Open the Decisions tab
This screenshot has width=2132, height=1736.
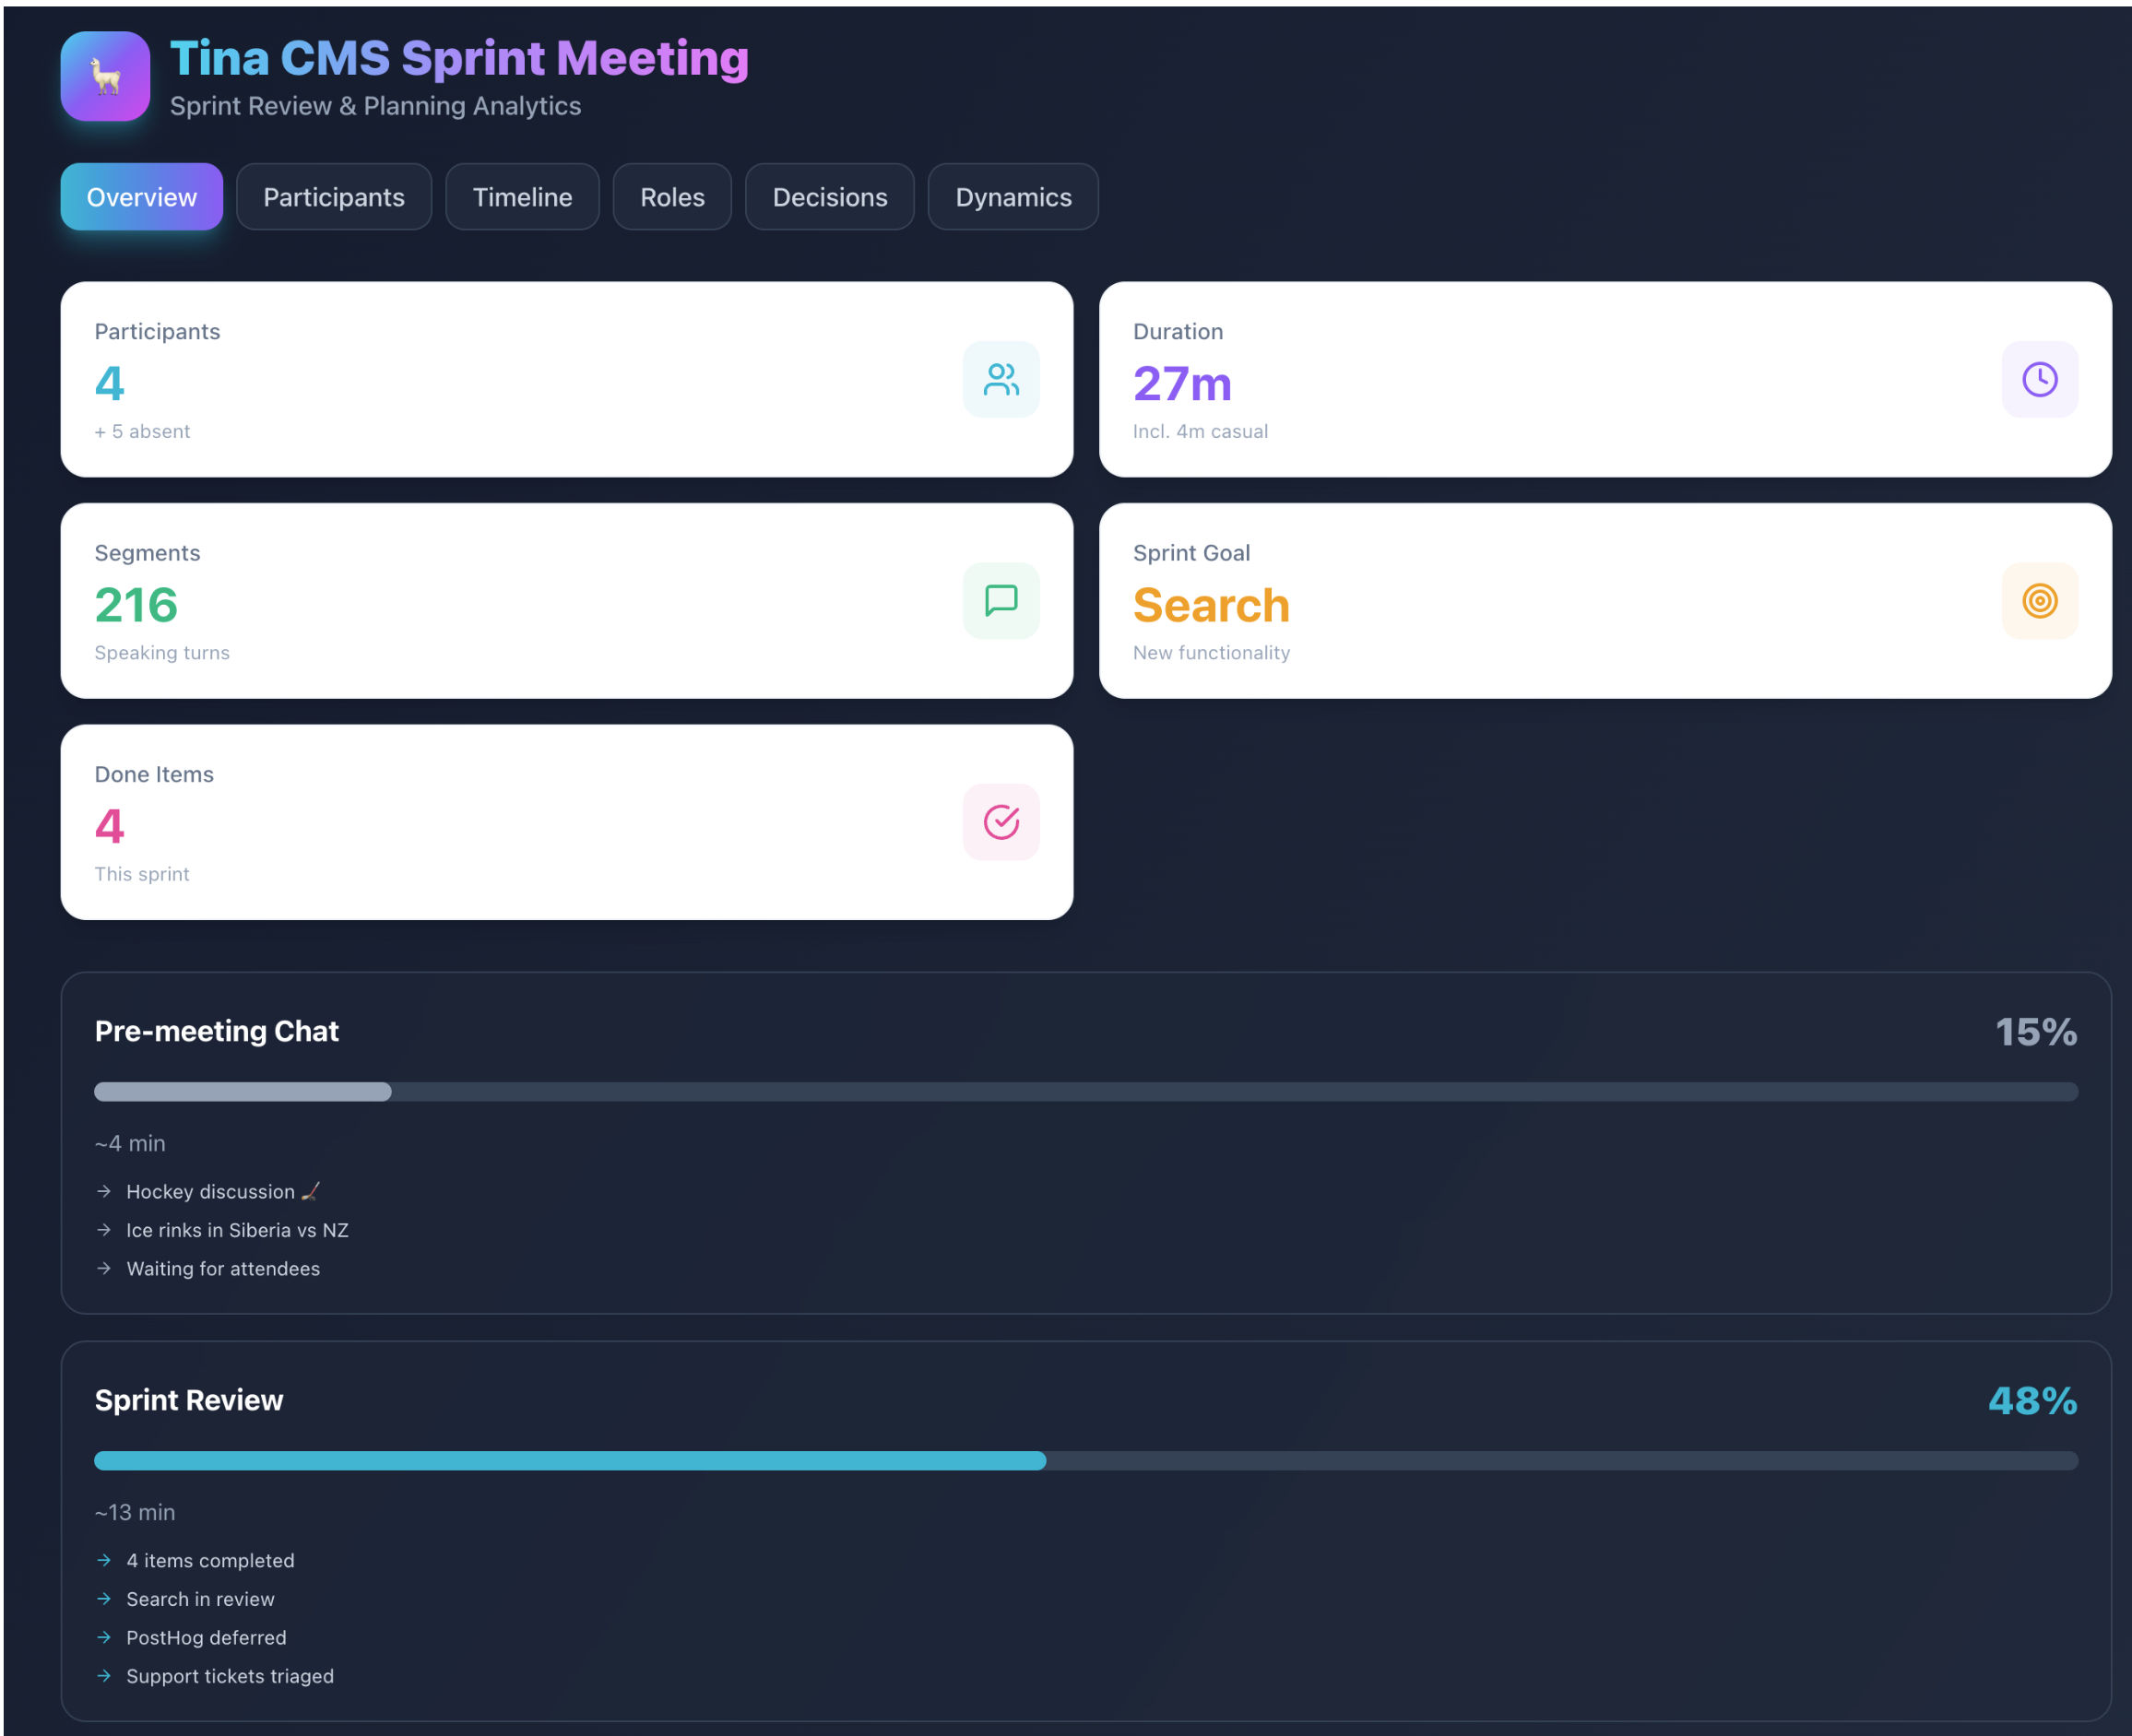pos(830,197)
